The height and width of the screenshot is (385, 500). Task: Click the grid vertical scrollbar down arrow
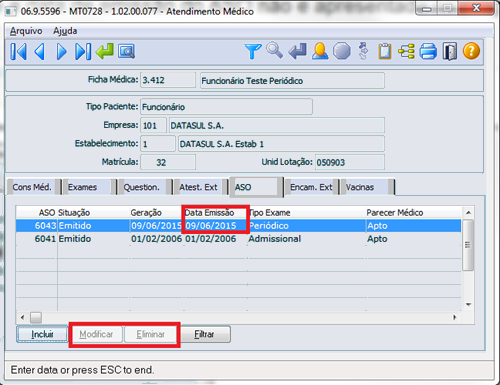tap(468, 304)
